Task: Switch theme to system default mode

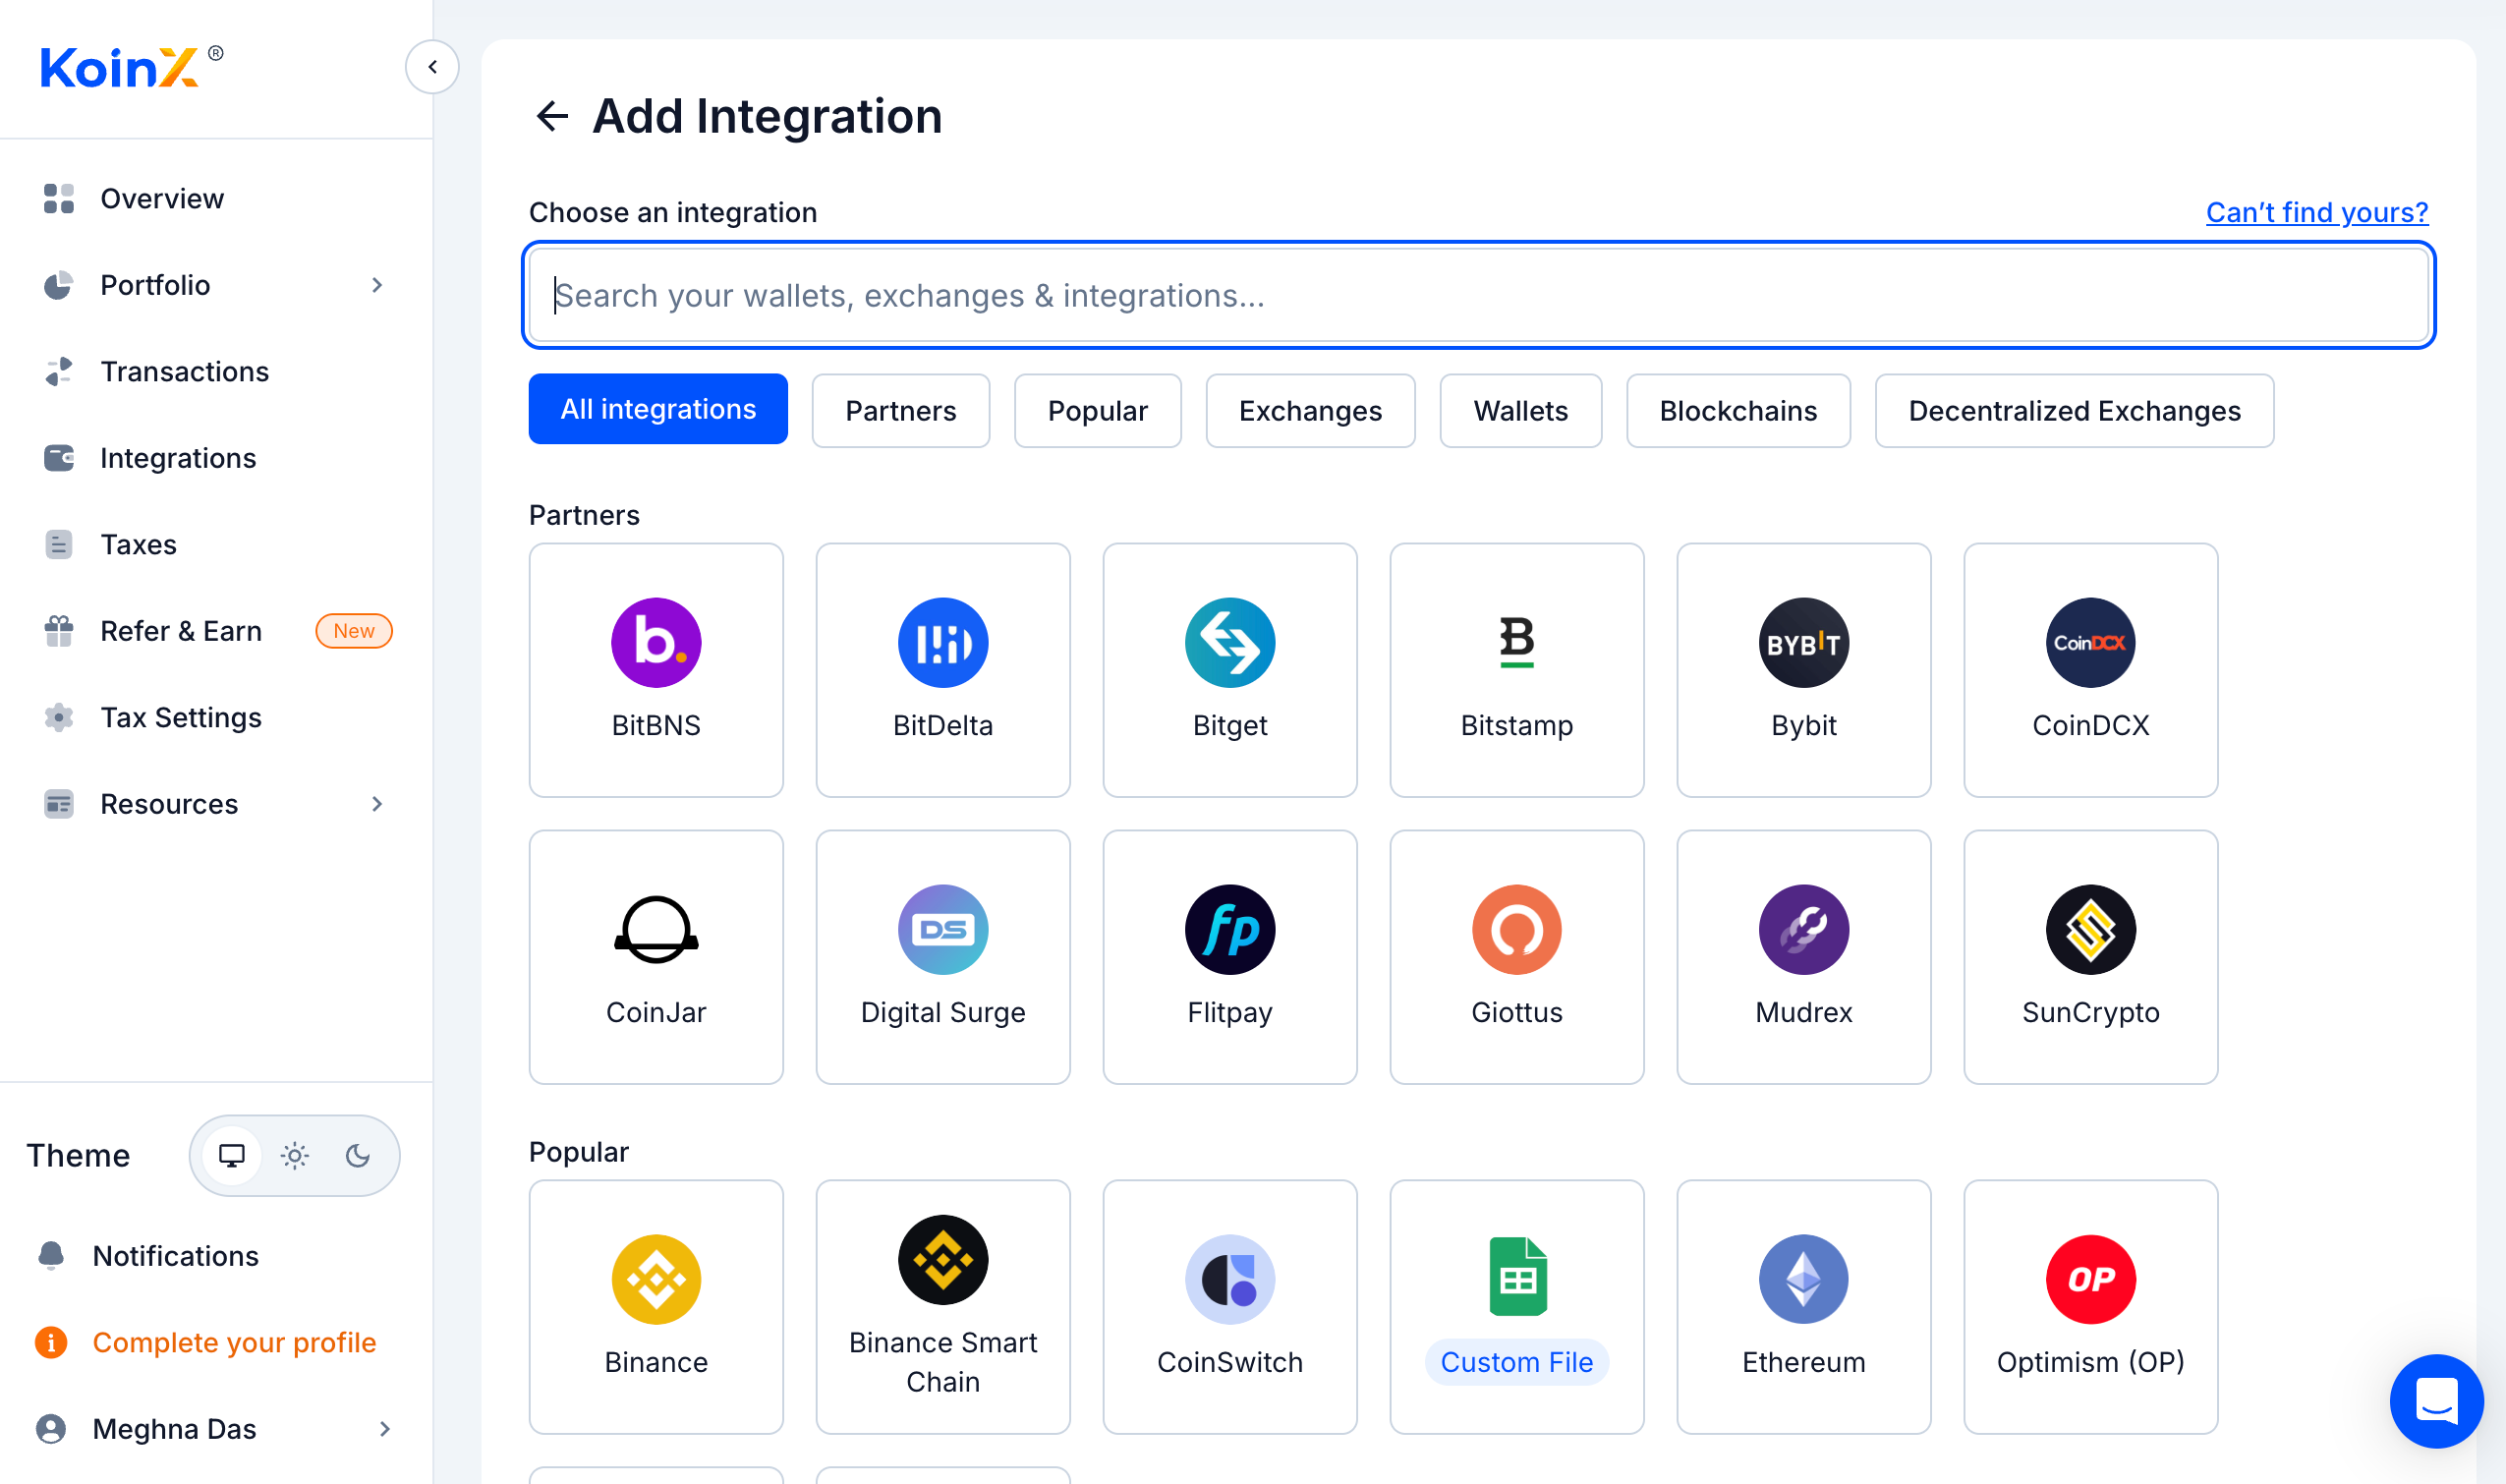Action: click(x=232, y=1155)
